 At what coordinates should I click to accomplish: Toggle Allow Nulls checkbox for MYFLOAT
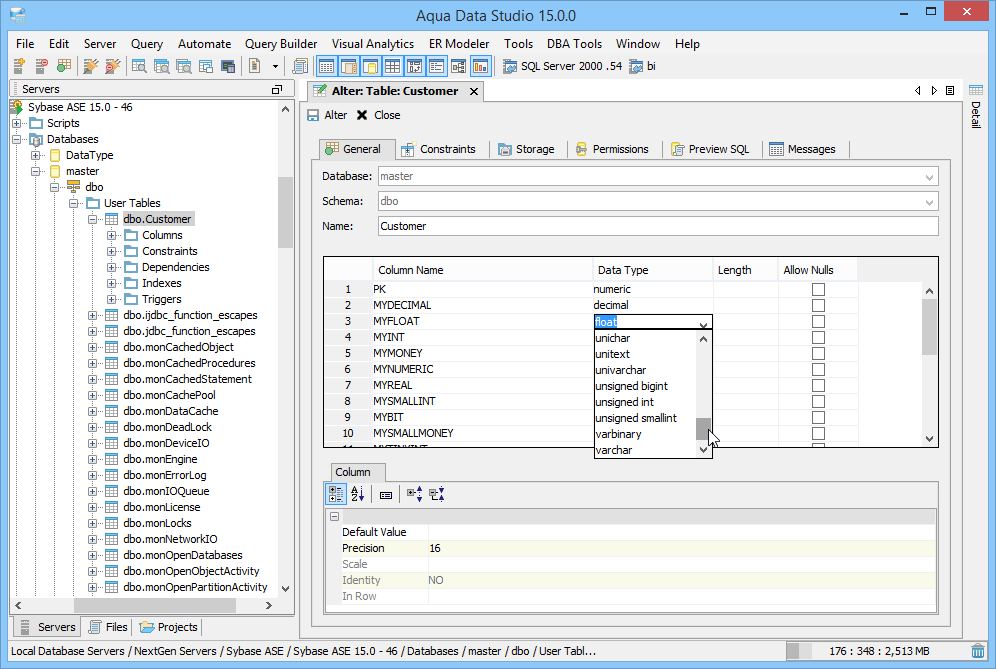coord(818,321)
